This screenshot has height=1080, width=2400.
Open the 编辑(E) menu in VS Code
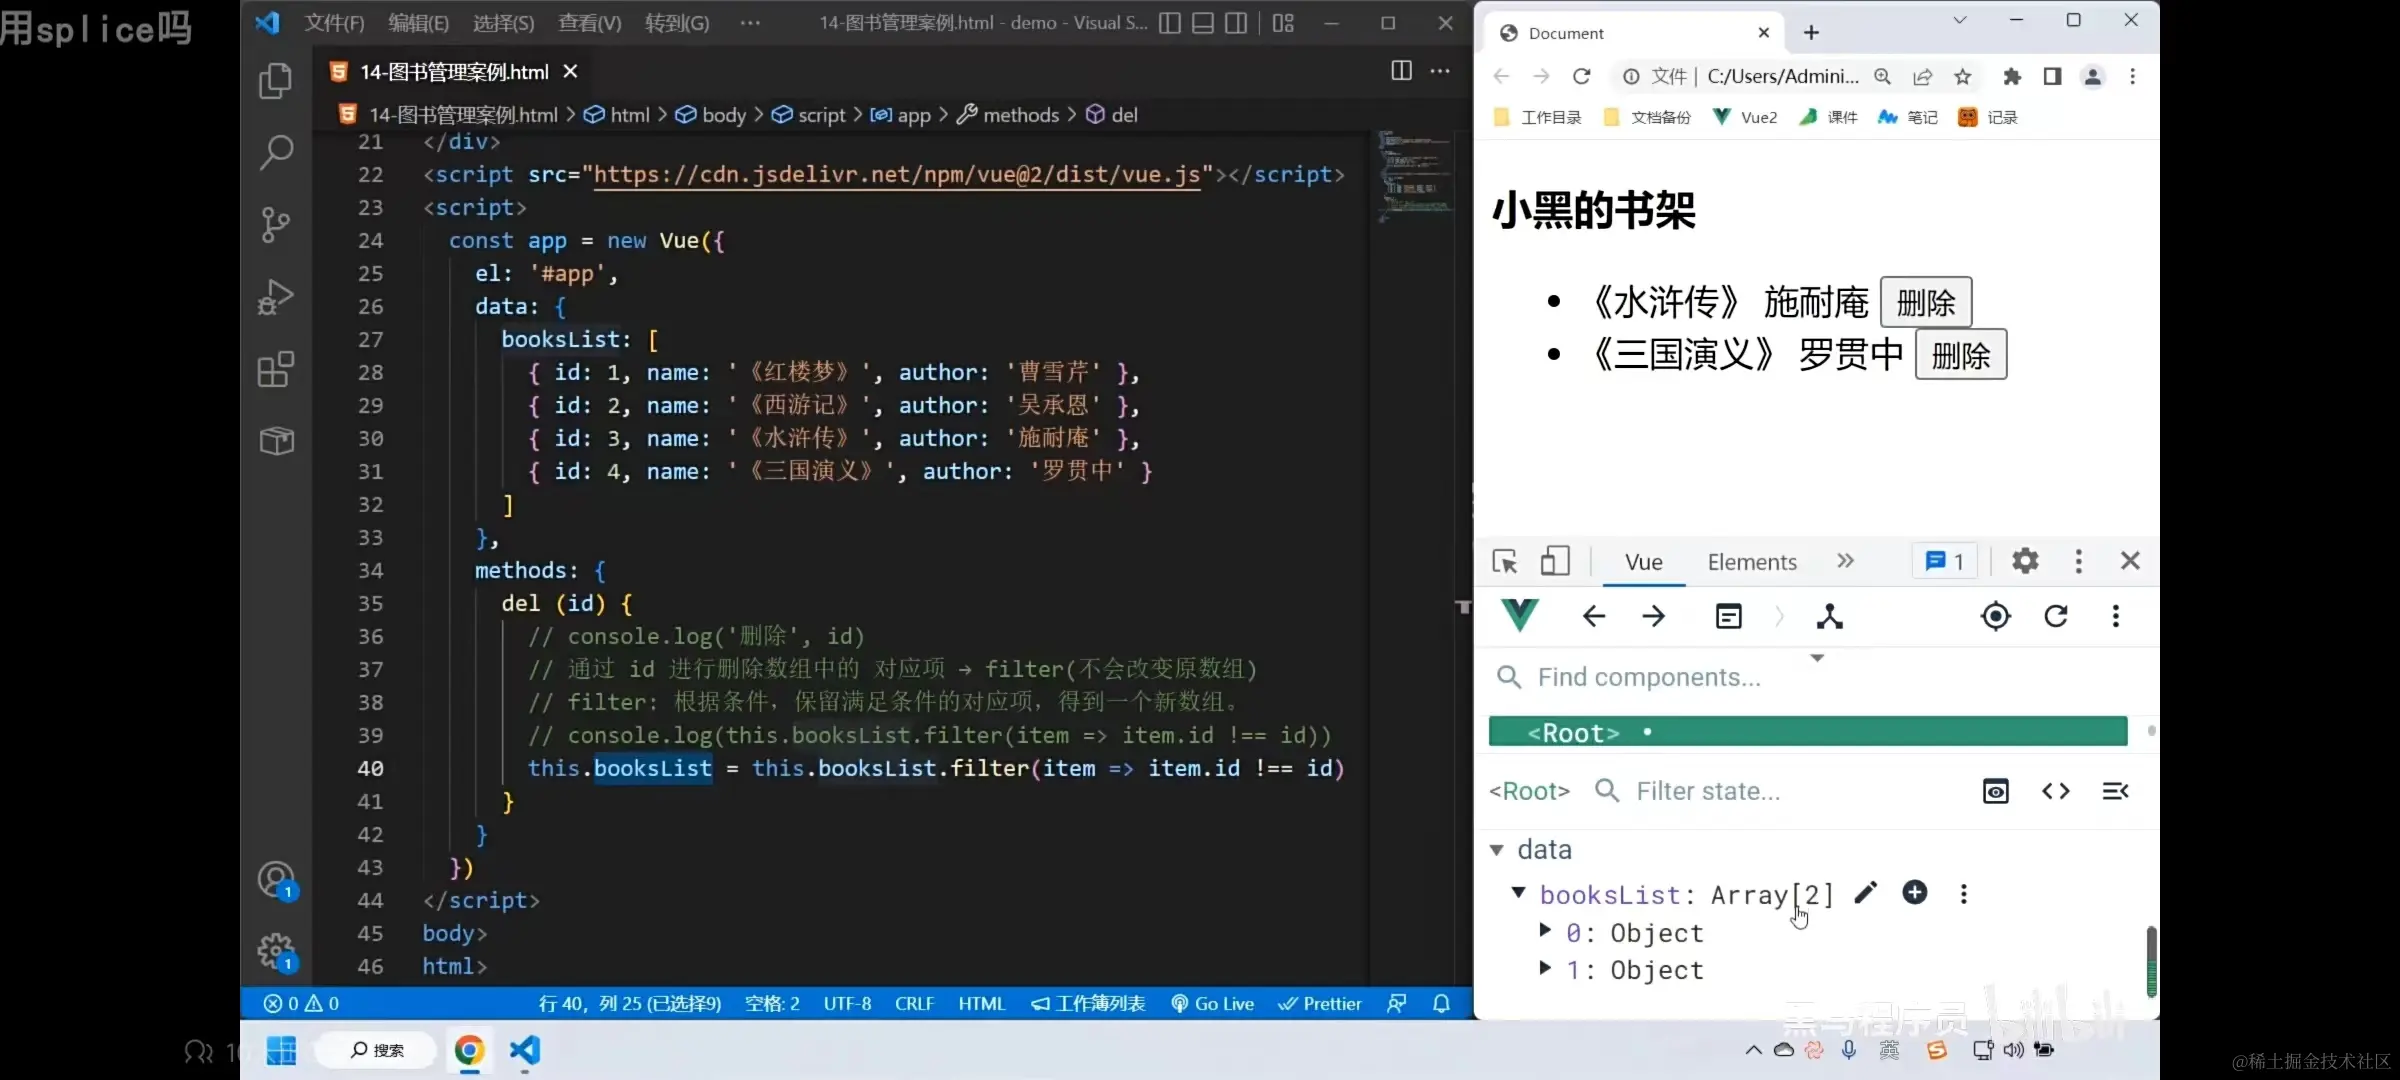pos(418,23)
